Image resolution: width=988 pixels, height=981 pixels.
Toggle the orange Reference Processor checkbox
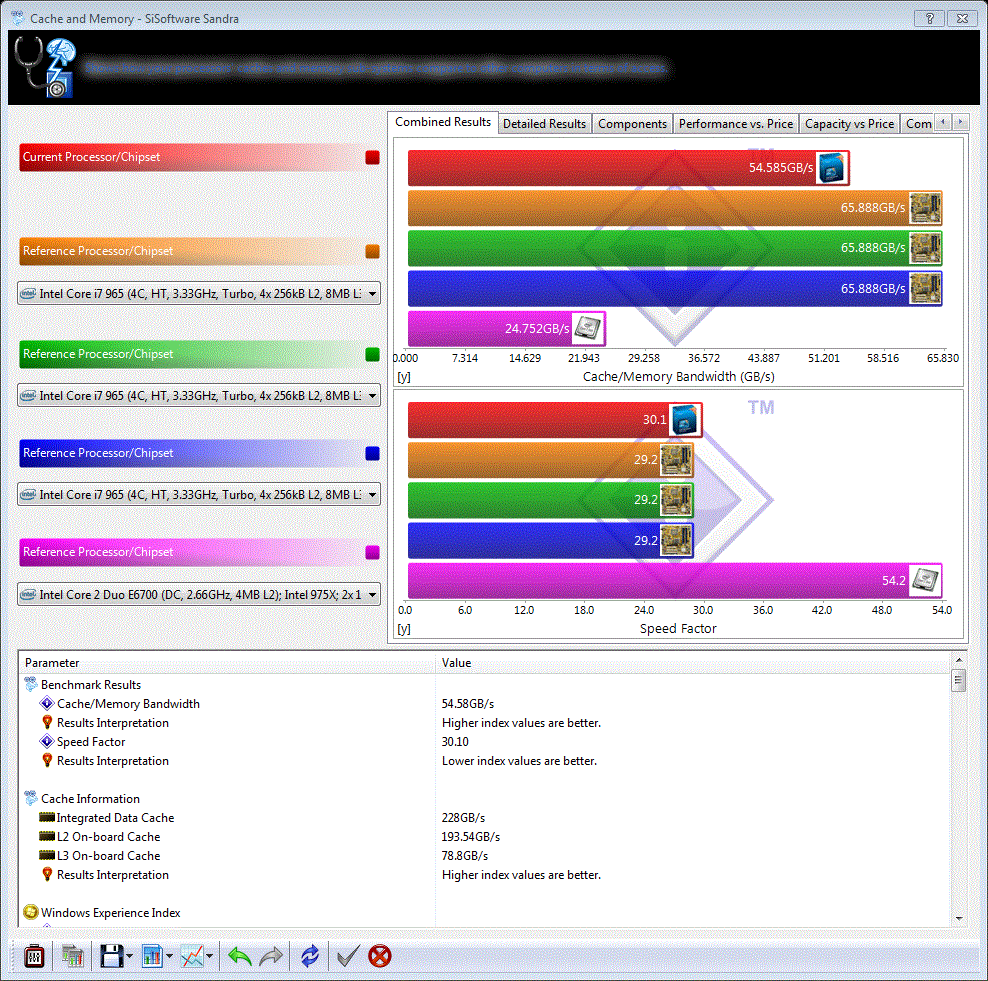pos(372,251)
